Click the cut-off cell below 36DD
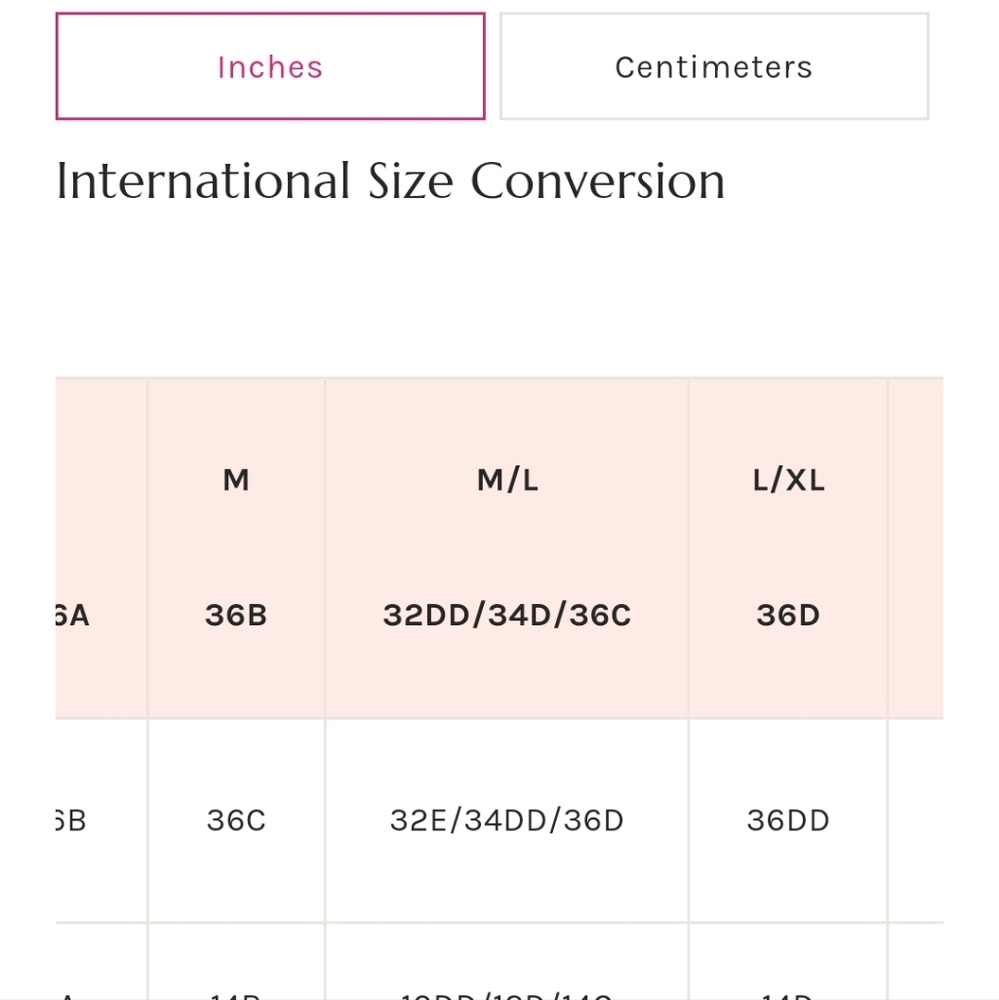Screen dimensions: 999x1000 [788, 962]
